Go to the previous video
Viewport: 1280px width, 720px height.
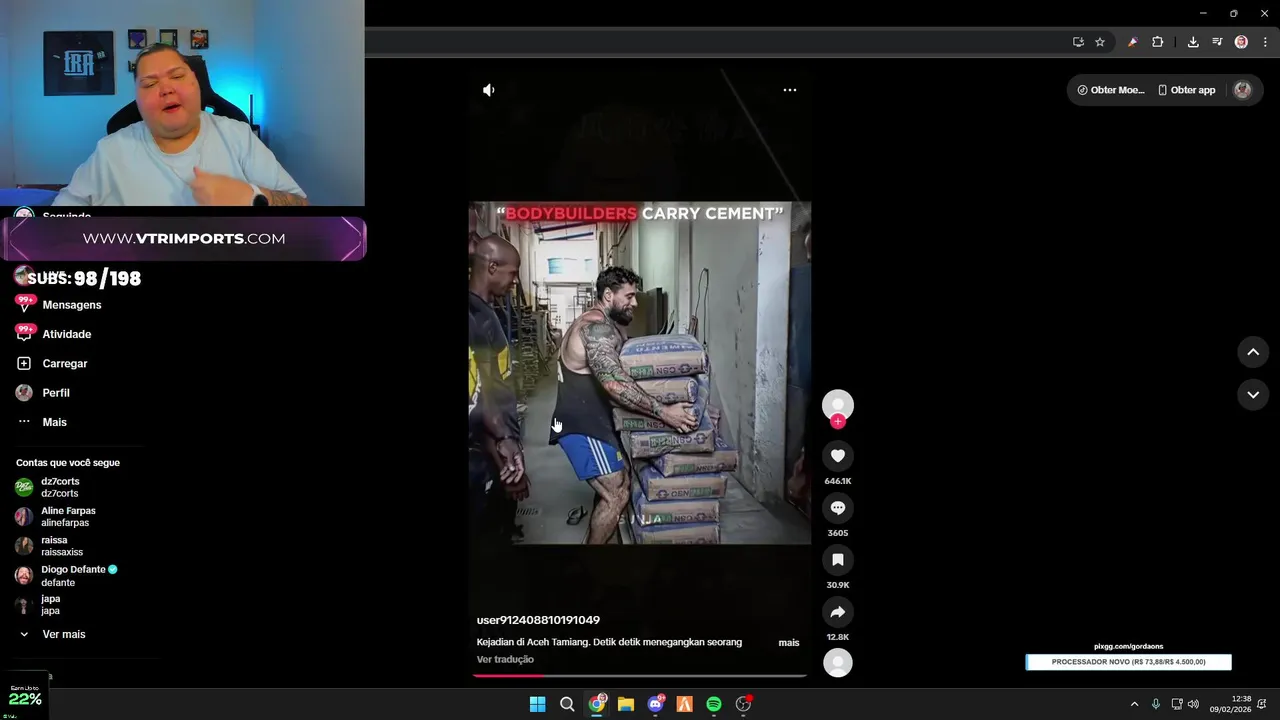pyautogui.click(x=1253, y=352)
